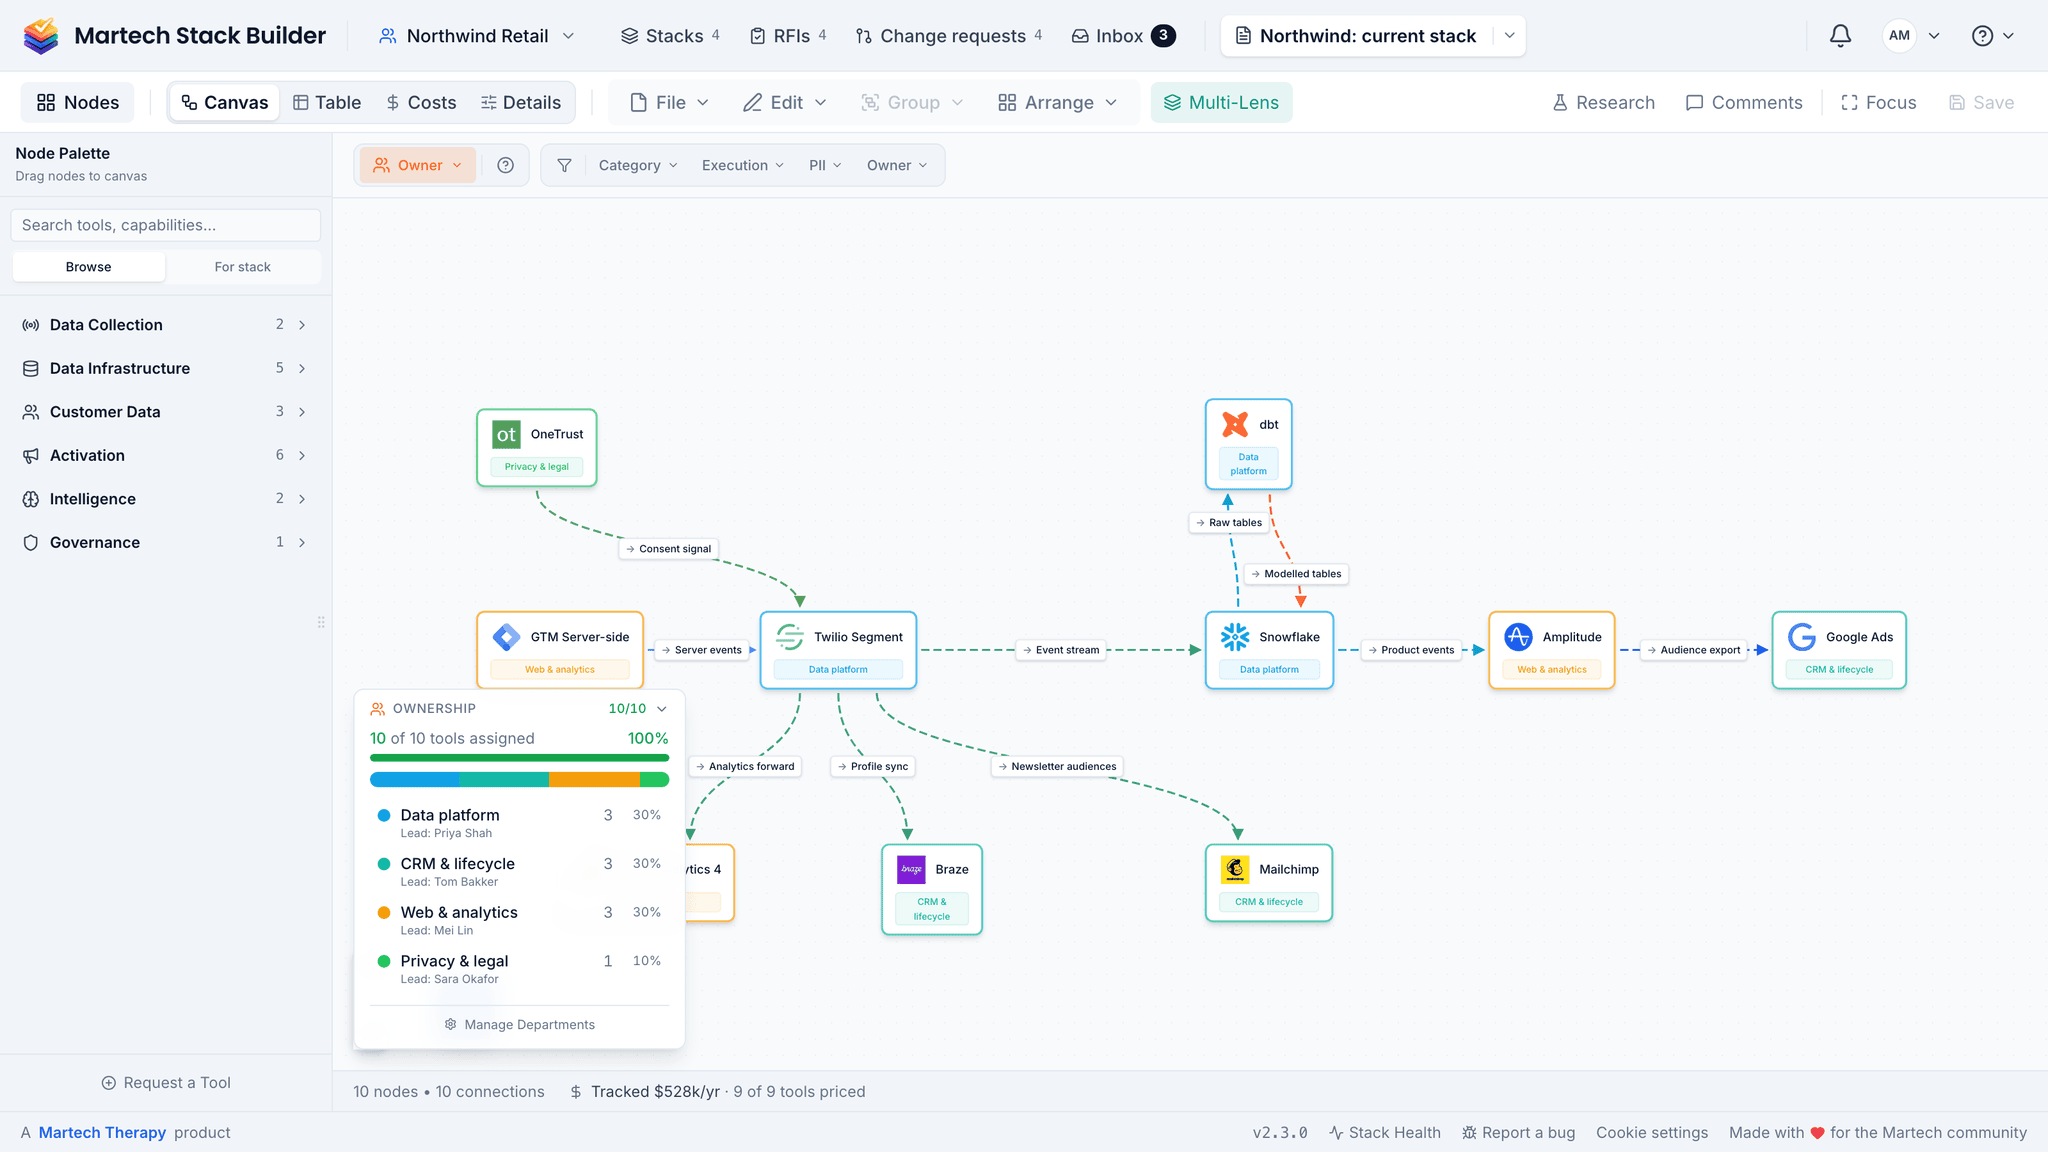Screen dimensions: 2048x1152
Task: Click the lens help icon beside Owner
Action: (506, 165)
